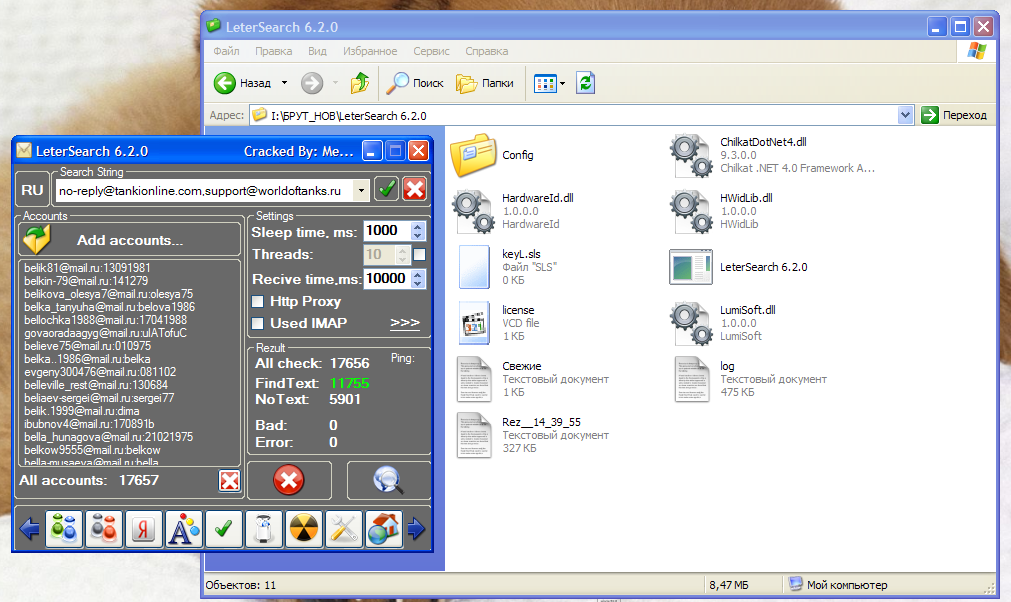Click the Explorer address bar path field
1011x602 pixels.
point(574,115)
